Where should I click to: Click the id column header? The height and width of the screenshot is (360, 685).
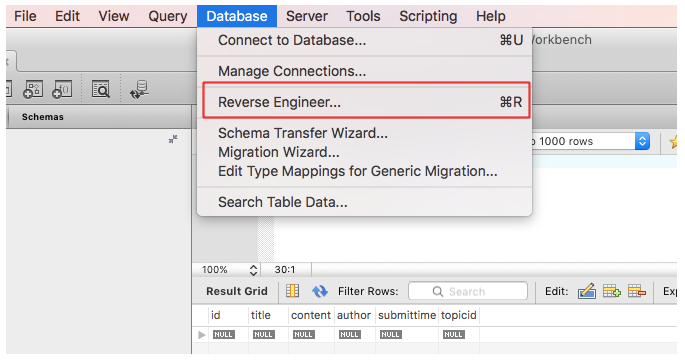point(228,315)
